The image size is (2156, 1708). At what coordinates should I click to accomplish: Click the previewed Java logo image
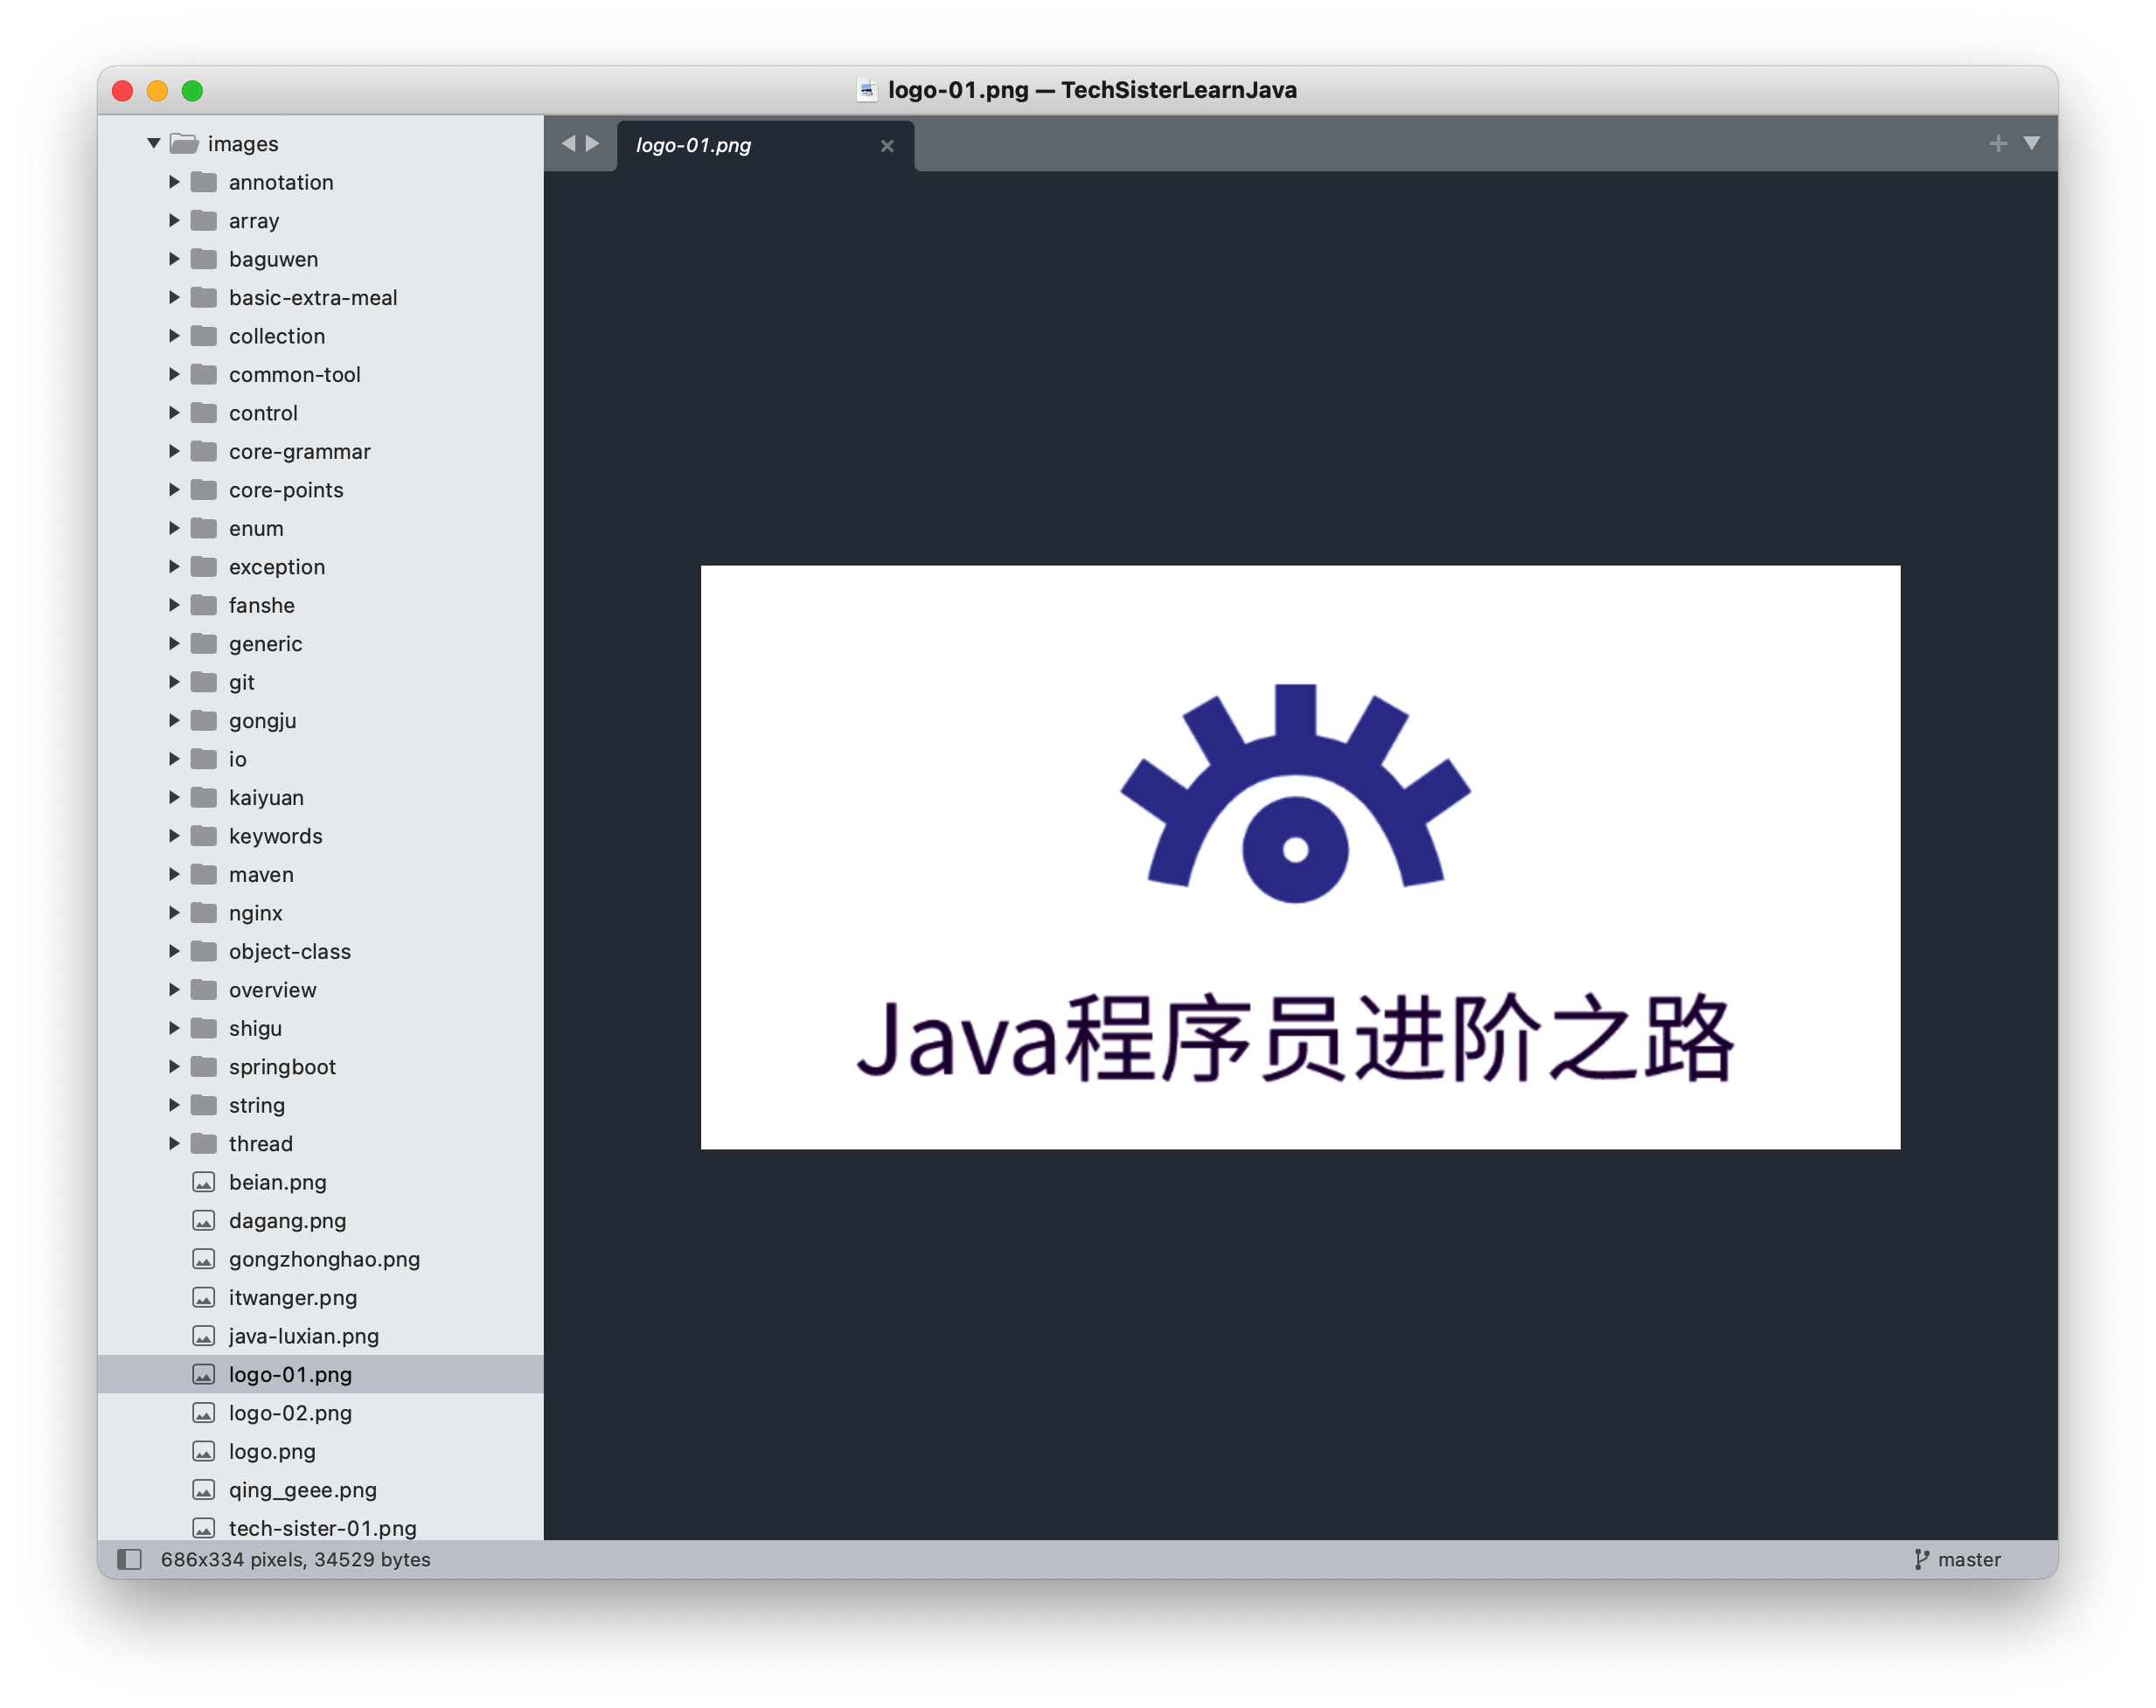pyautogui.click(x=1300, y=857)
